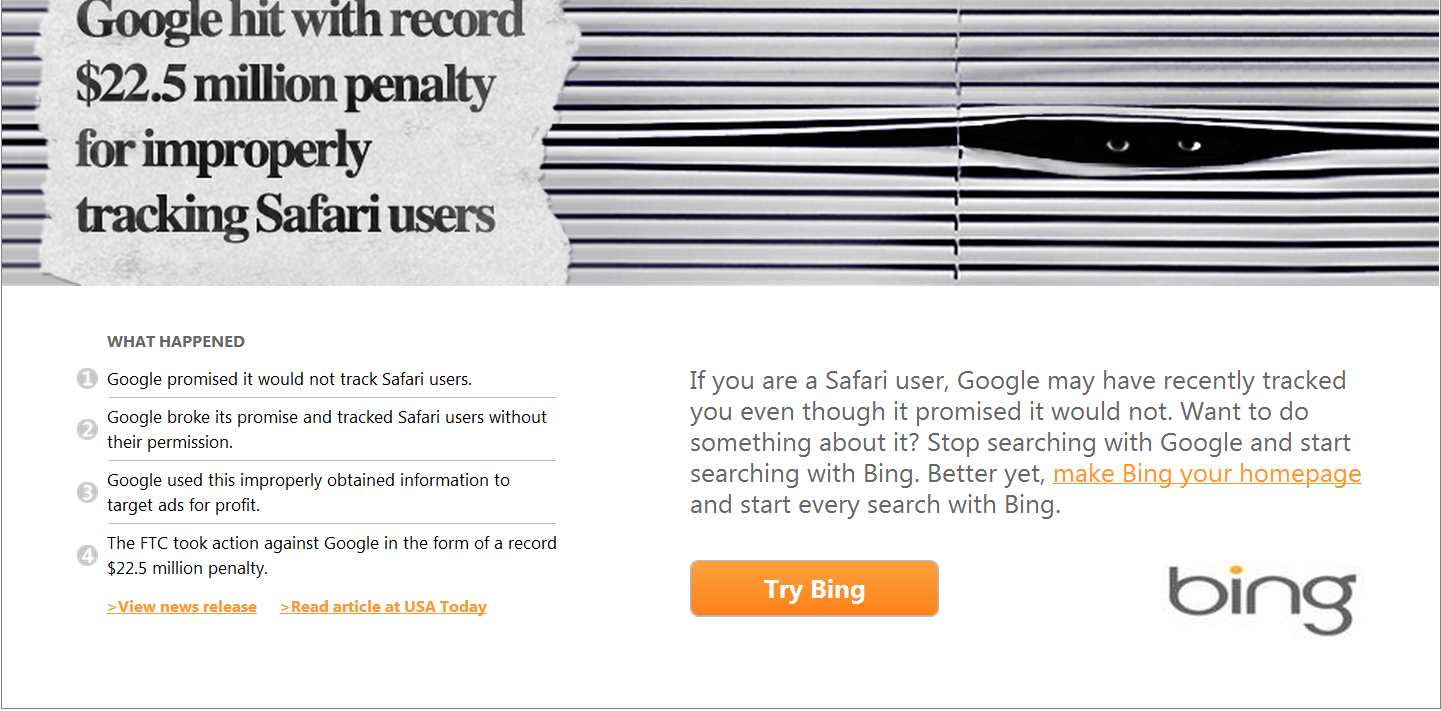Open Read article at USA Today link
Viewport: 1441px width, 711px height.
383,607
